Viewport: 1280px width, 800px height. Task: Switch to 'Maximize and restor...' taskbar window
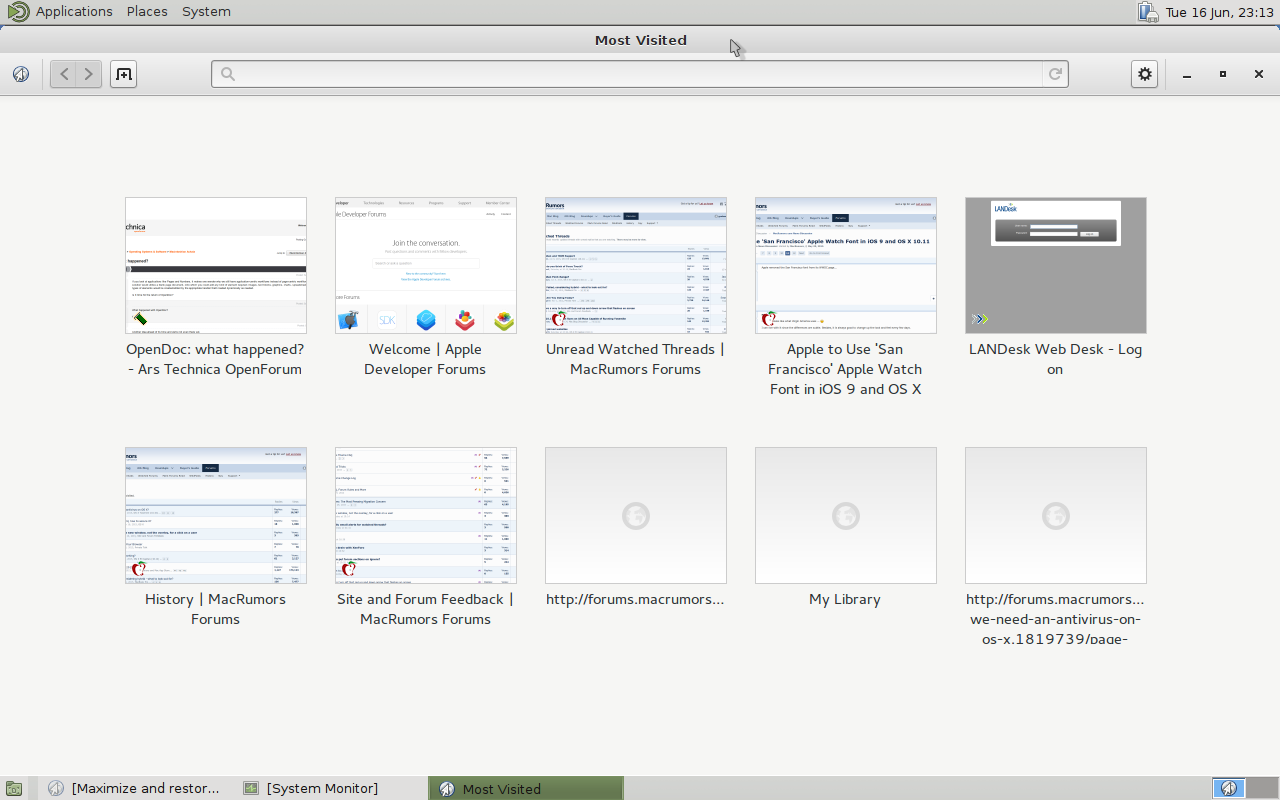134,788
